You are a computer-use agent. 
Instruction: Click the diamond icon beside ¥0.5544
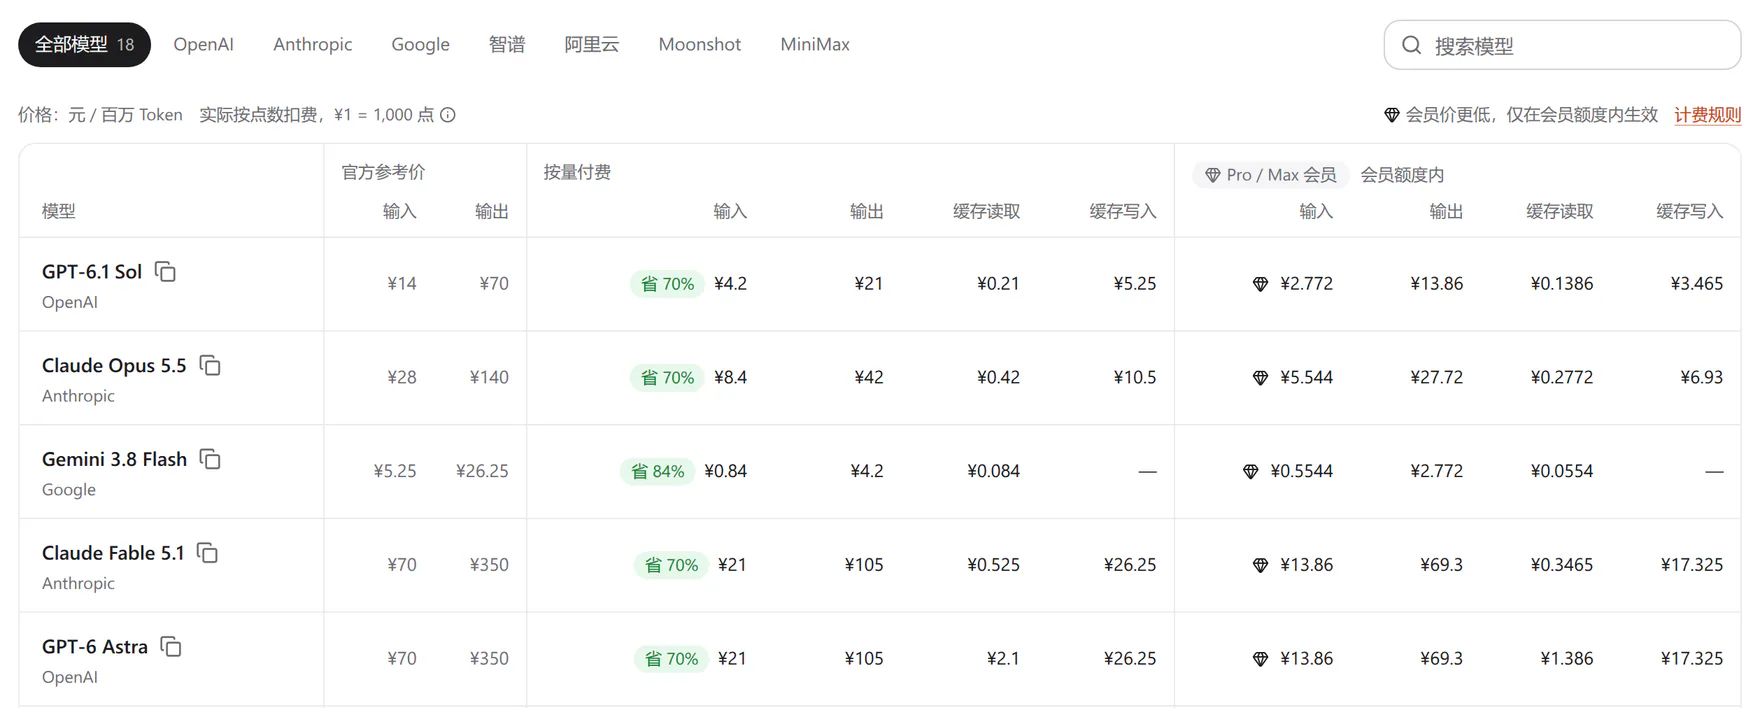[x=1250, y=472]
